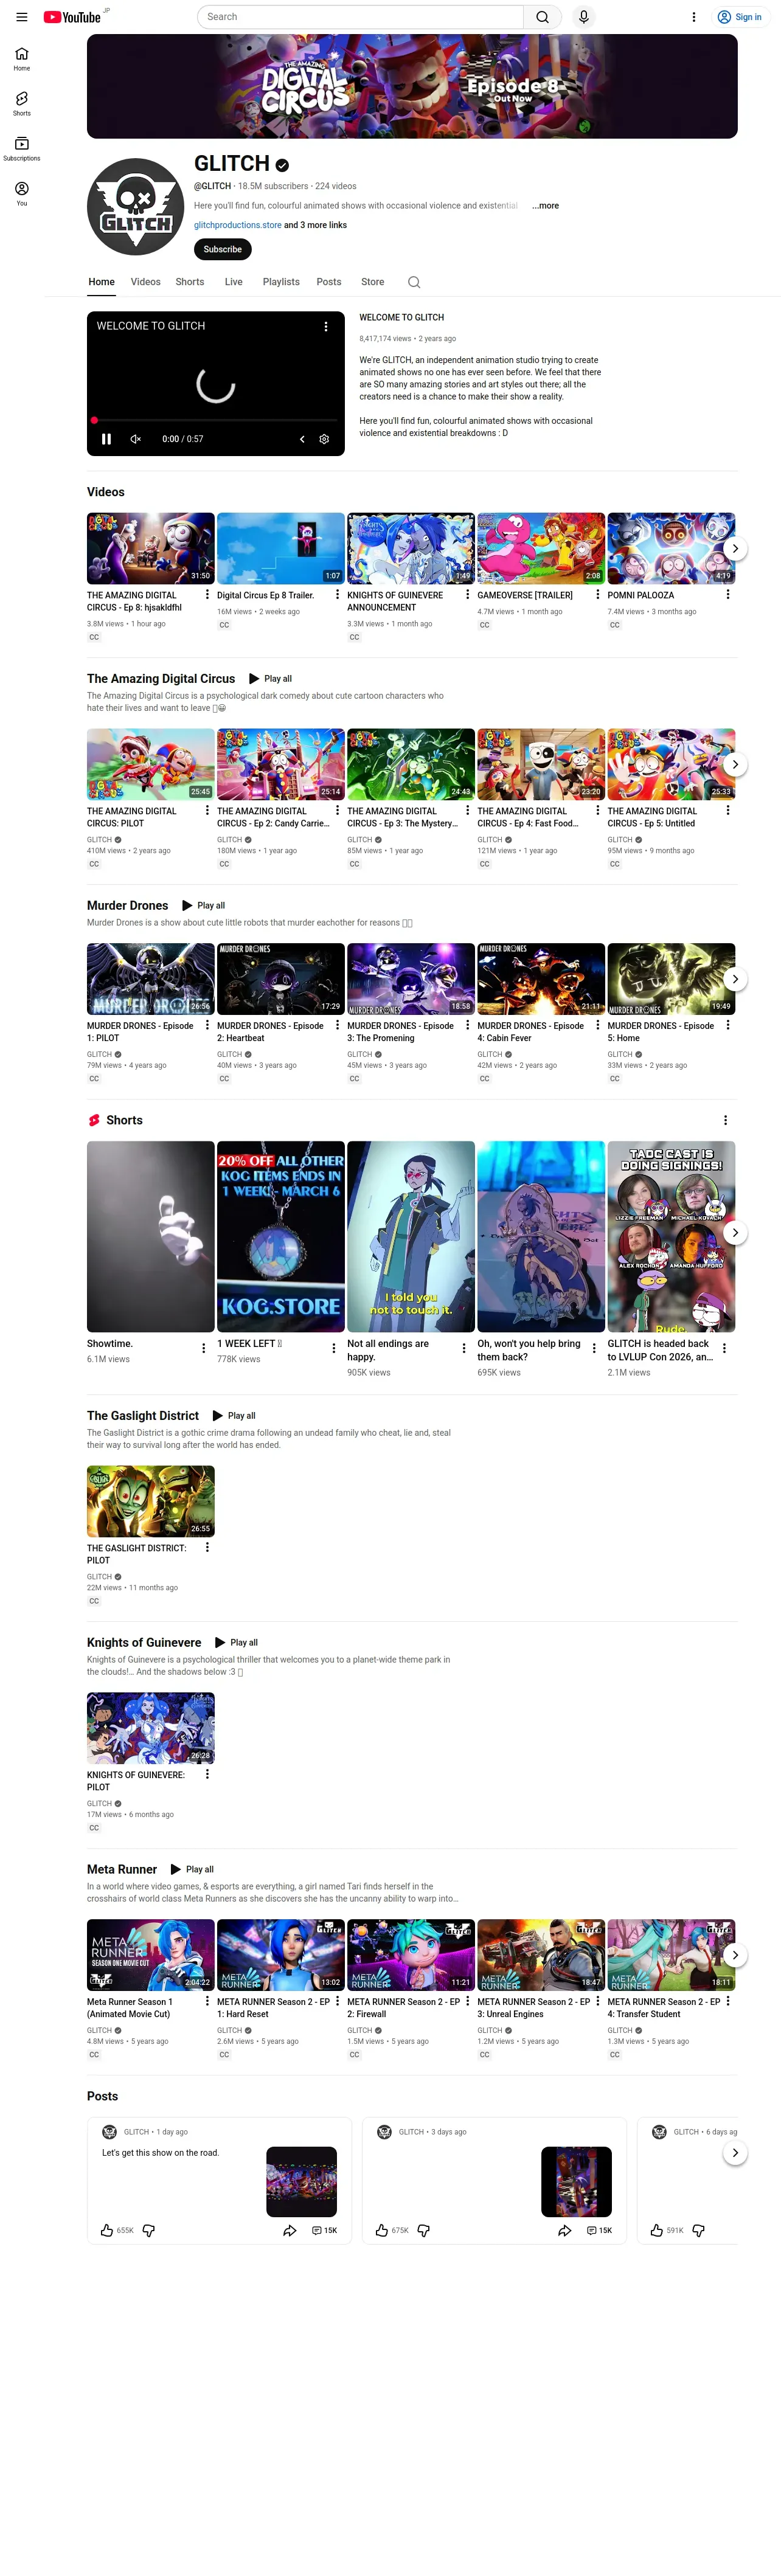Open GAMEOVERSE [TRAILER] video title
Screen dimensions: 781x2576
click(525, 595)
